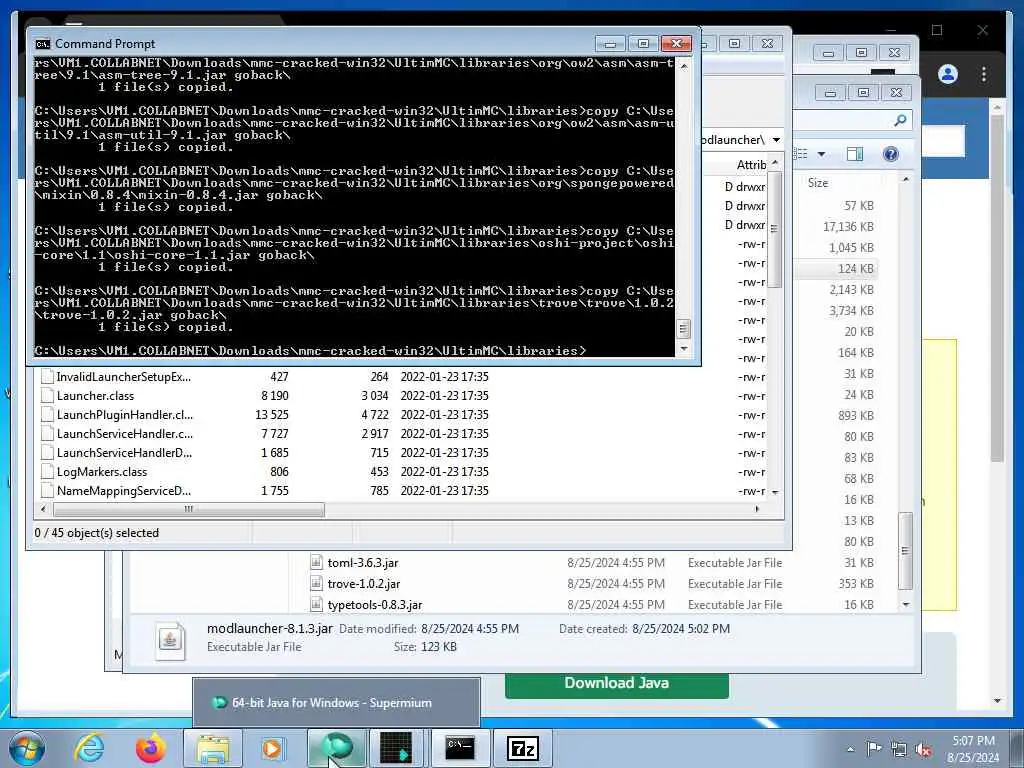Click the jar icon beside typetools-0.8.3.jar
The width and height of the screenshot is (1024, 768).
(316, 604)
